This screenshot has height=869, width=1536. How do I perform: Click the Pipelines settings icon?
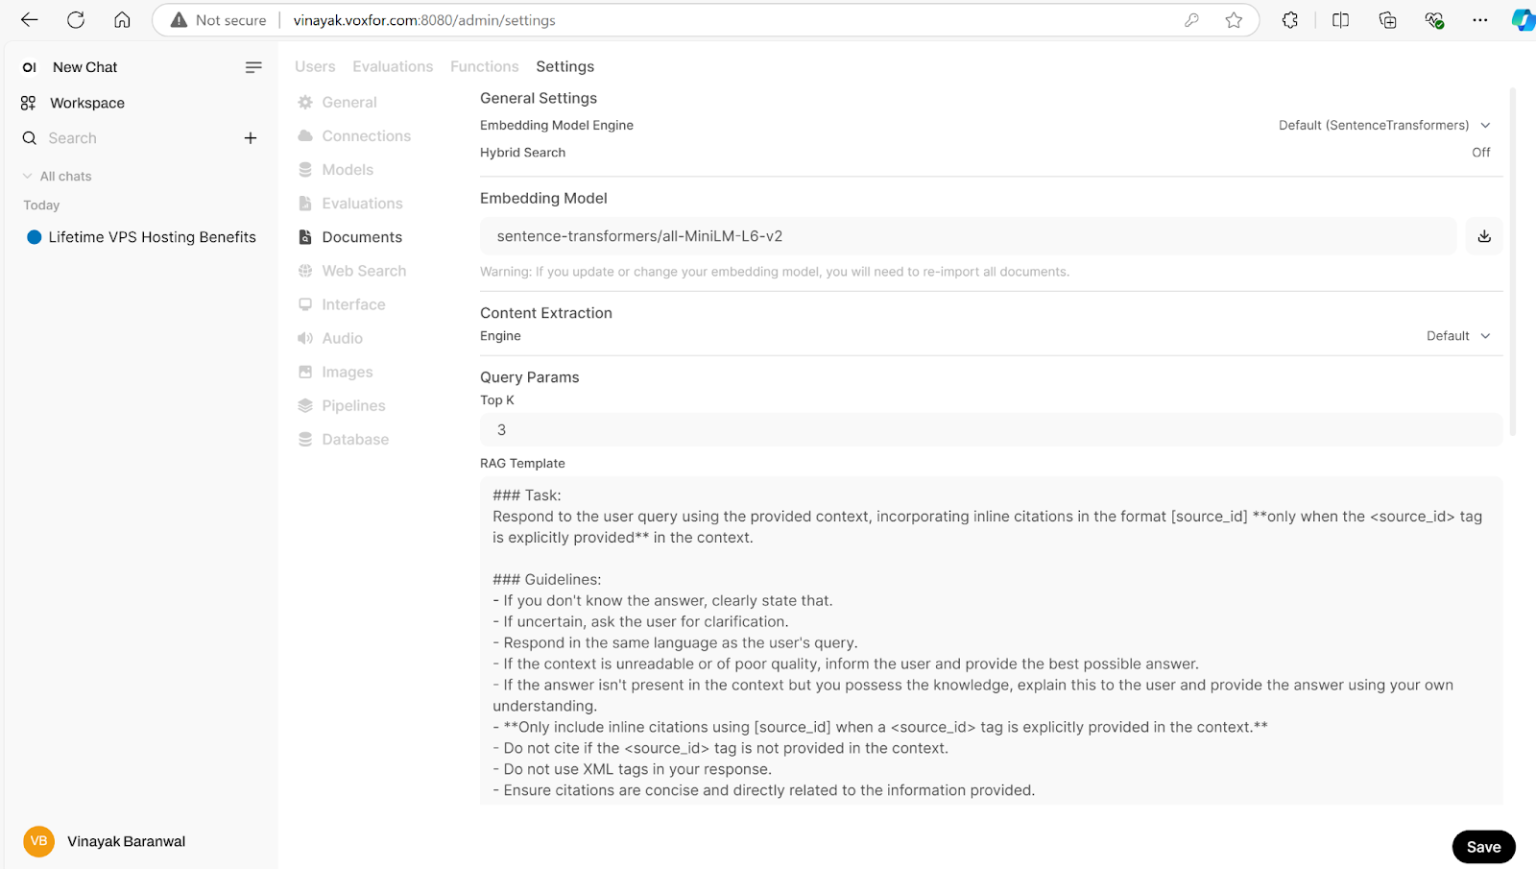(305, 405)
